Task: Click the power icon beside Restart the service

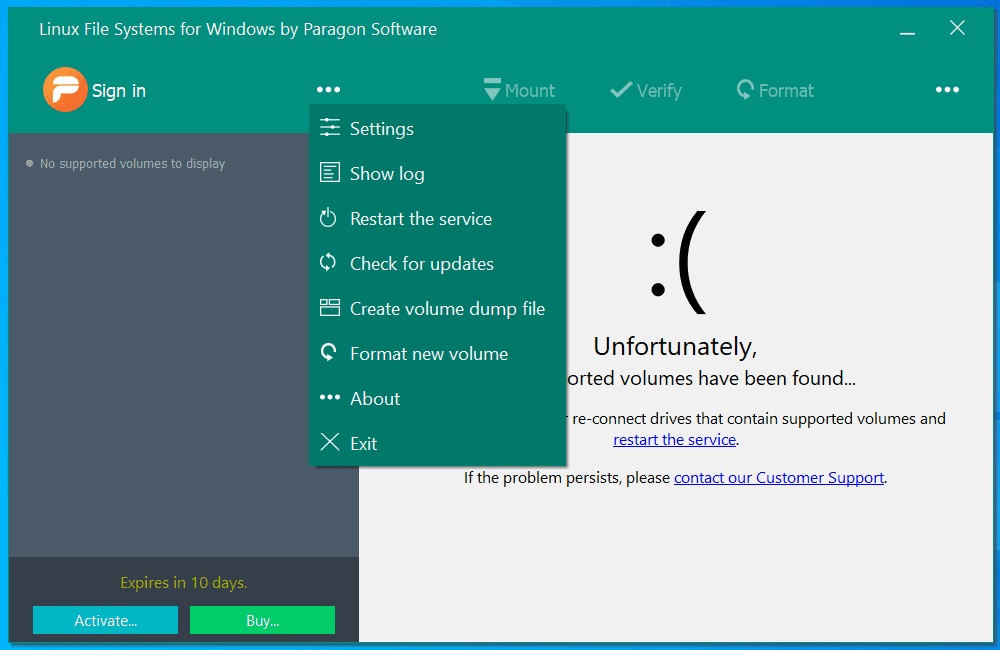Action: (x=328, y=218)
